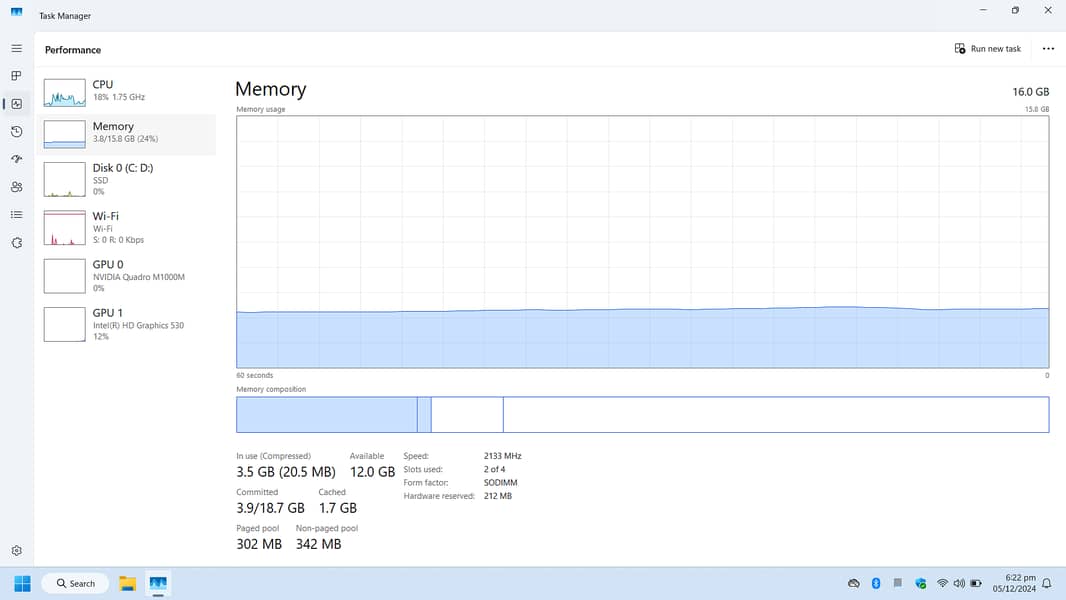Image resolution: width=1066 pixels, height=600 pixels.
Task: Click the taskbar Search box
Action: pyautogui.click(x=76, y=583)
